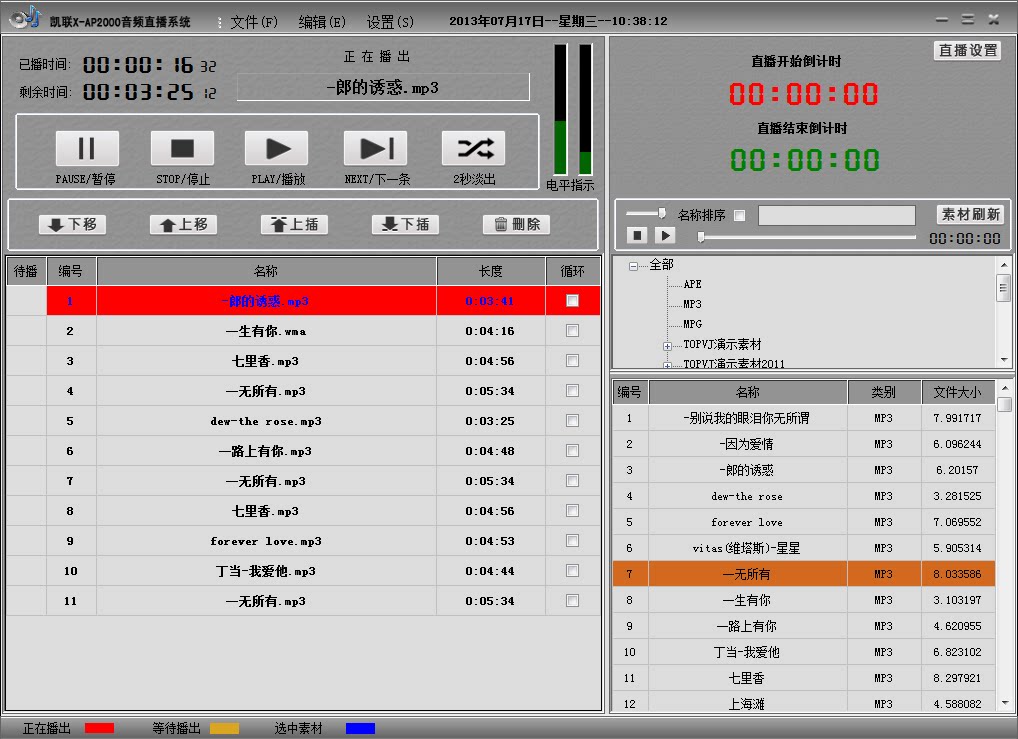This screenshot has width=1018, height=739.
Task: Stop playback with the STOP/停止 button
Action: pos(182,148)
